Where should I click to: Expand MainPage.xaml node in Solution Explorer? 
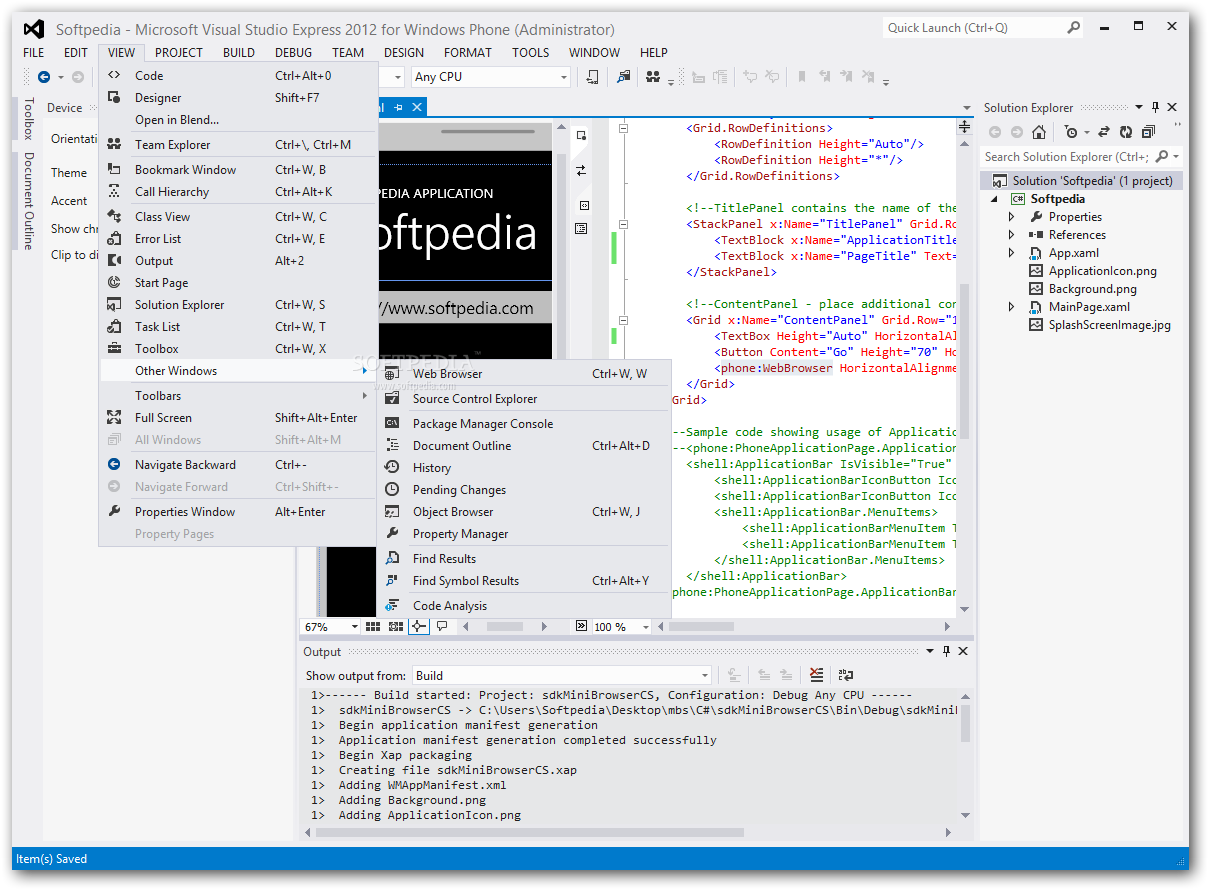(x=1012, y=307)
